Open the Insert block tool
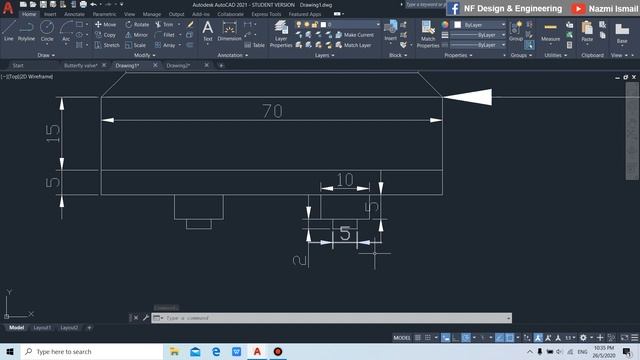Screen dimensions: 640x360 coord(391,31)
